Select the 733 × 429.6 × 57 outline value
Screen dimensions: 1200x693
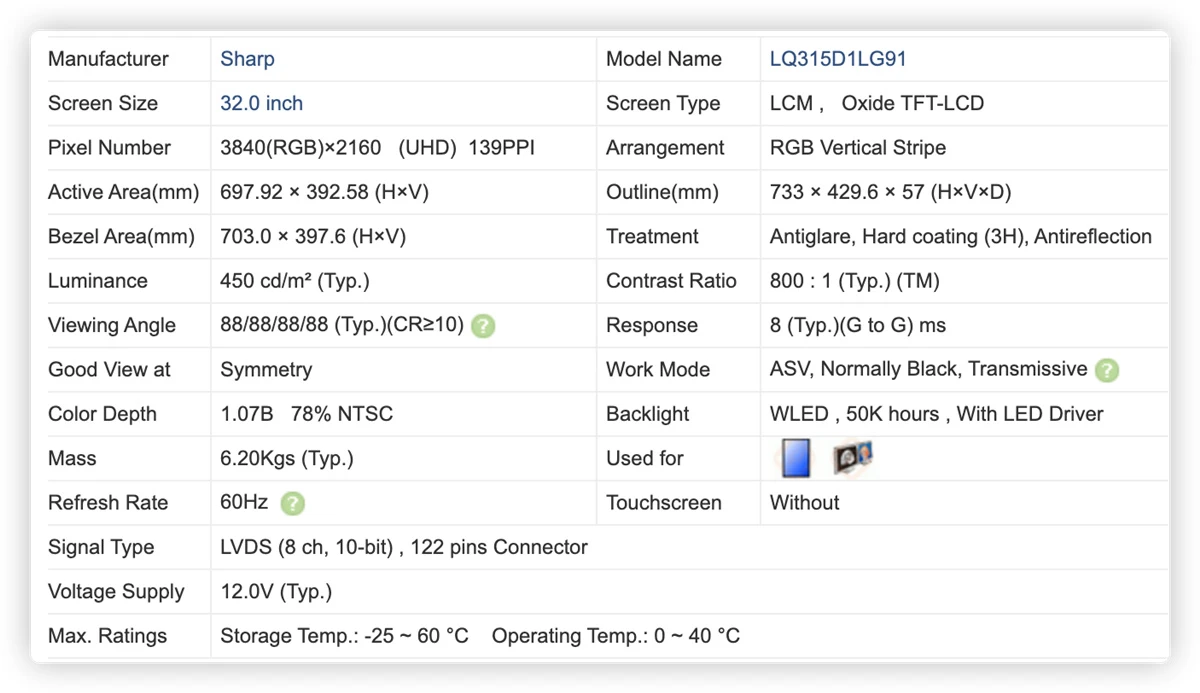[x=891, y=192]
